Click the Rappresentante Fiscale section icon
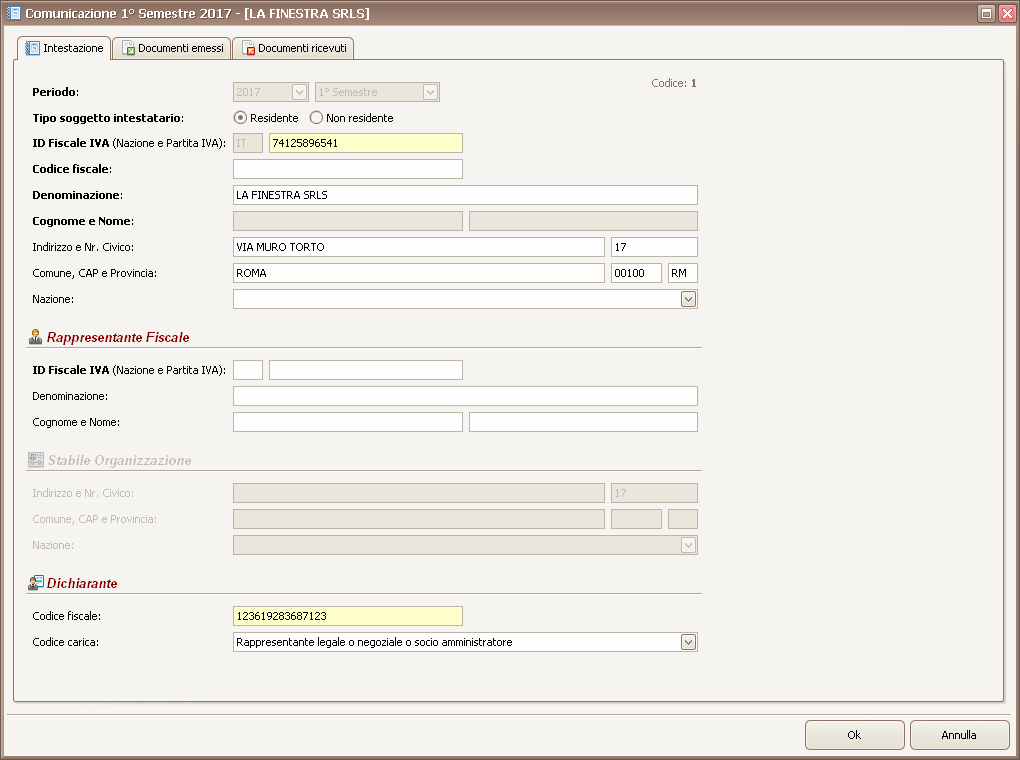This screenshot has width=1020, height=760. click(x=36, y=337)
